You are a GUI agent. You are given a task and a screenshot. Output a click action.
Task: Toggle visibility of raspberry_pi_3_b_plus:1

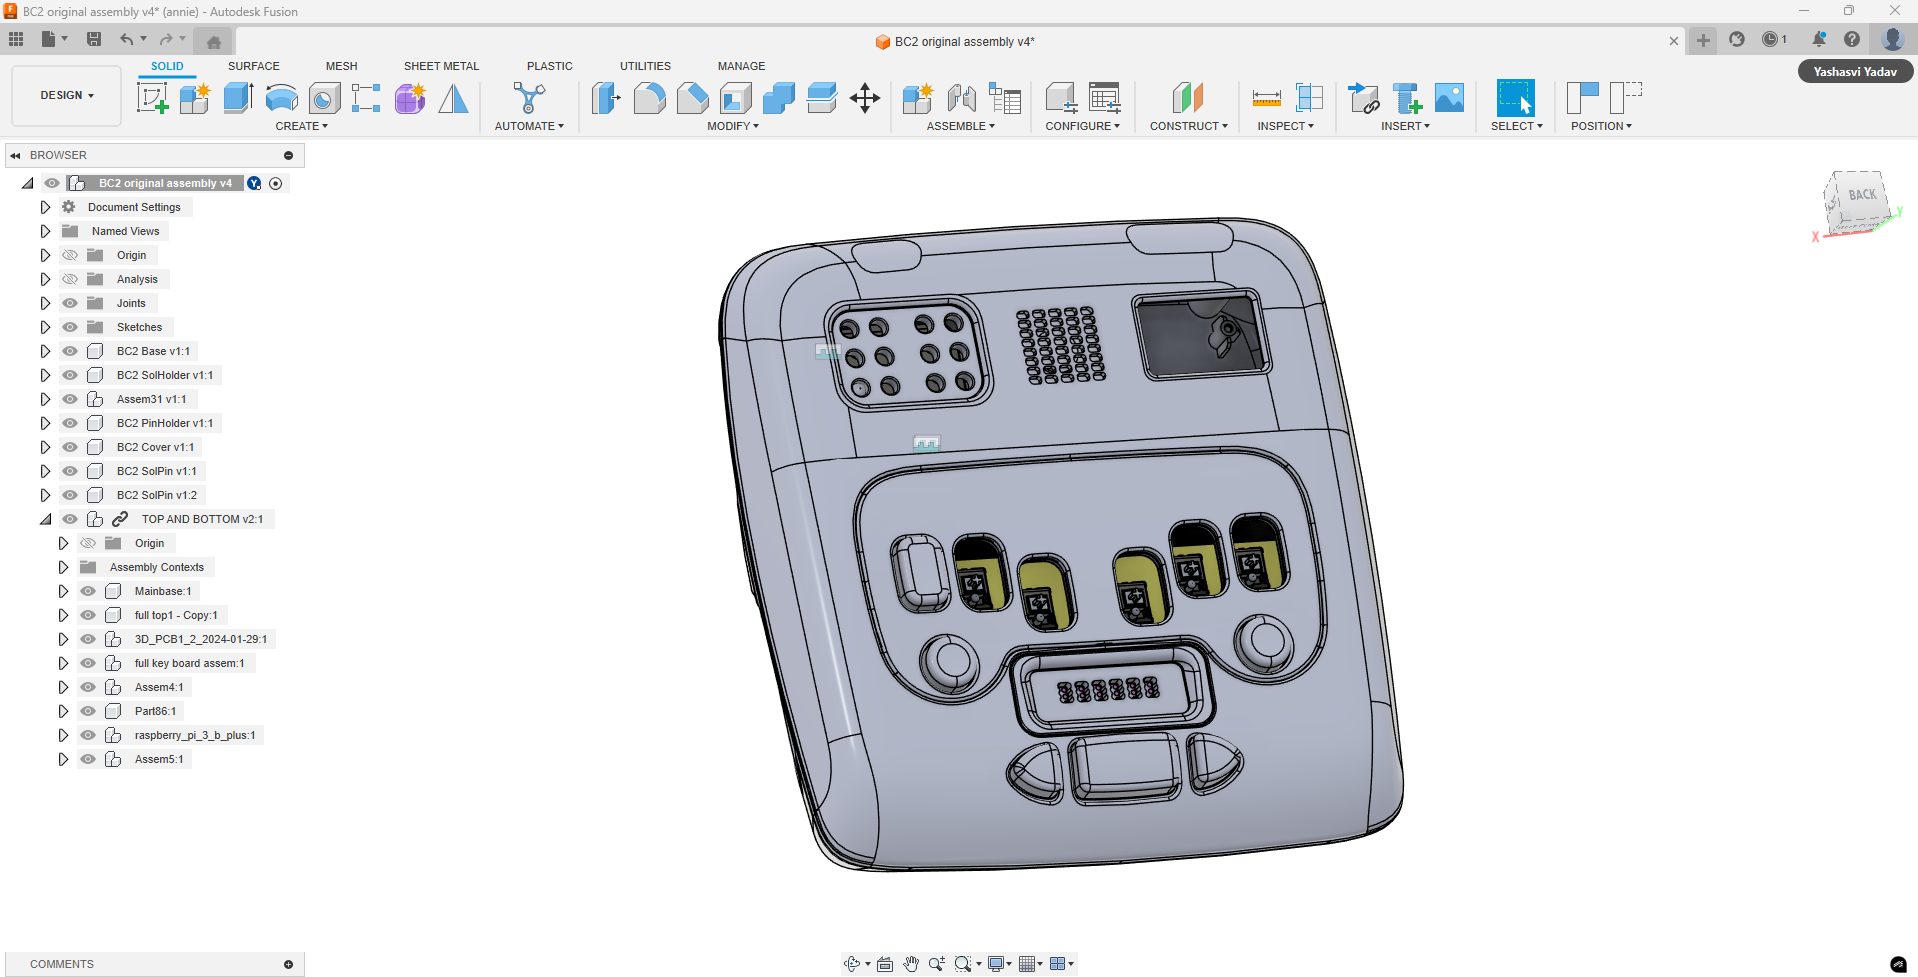[88, 735]
